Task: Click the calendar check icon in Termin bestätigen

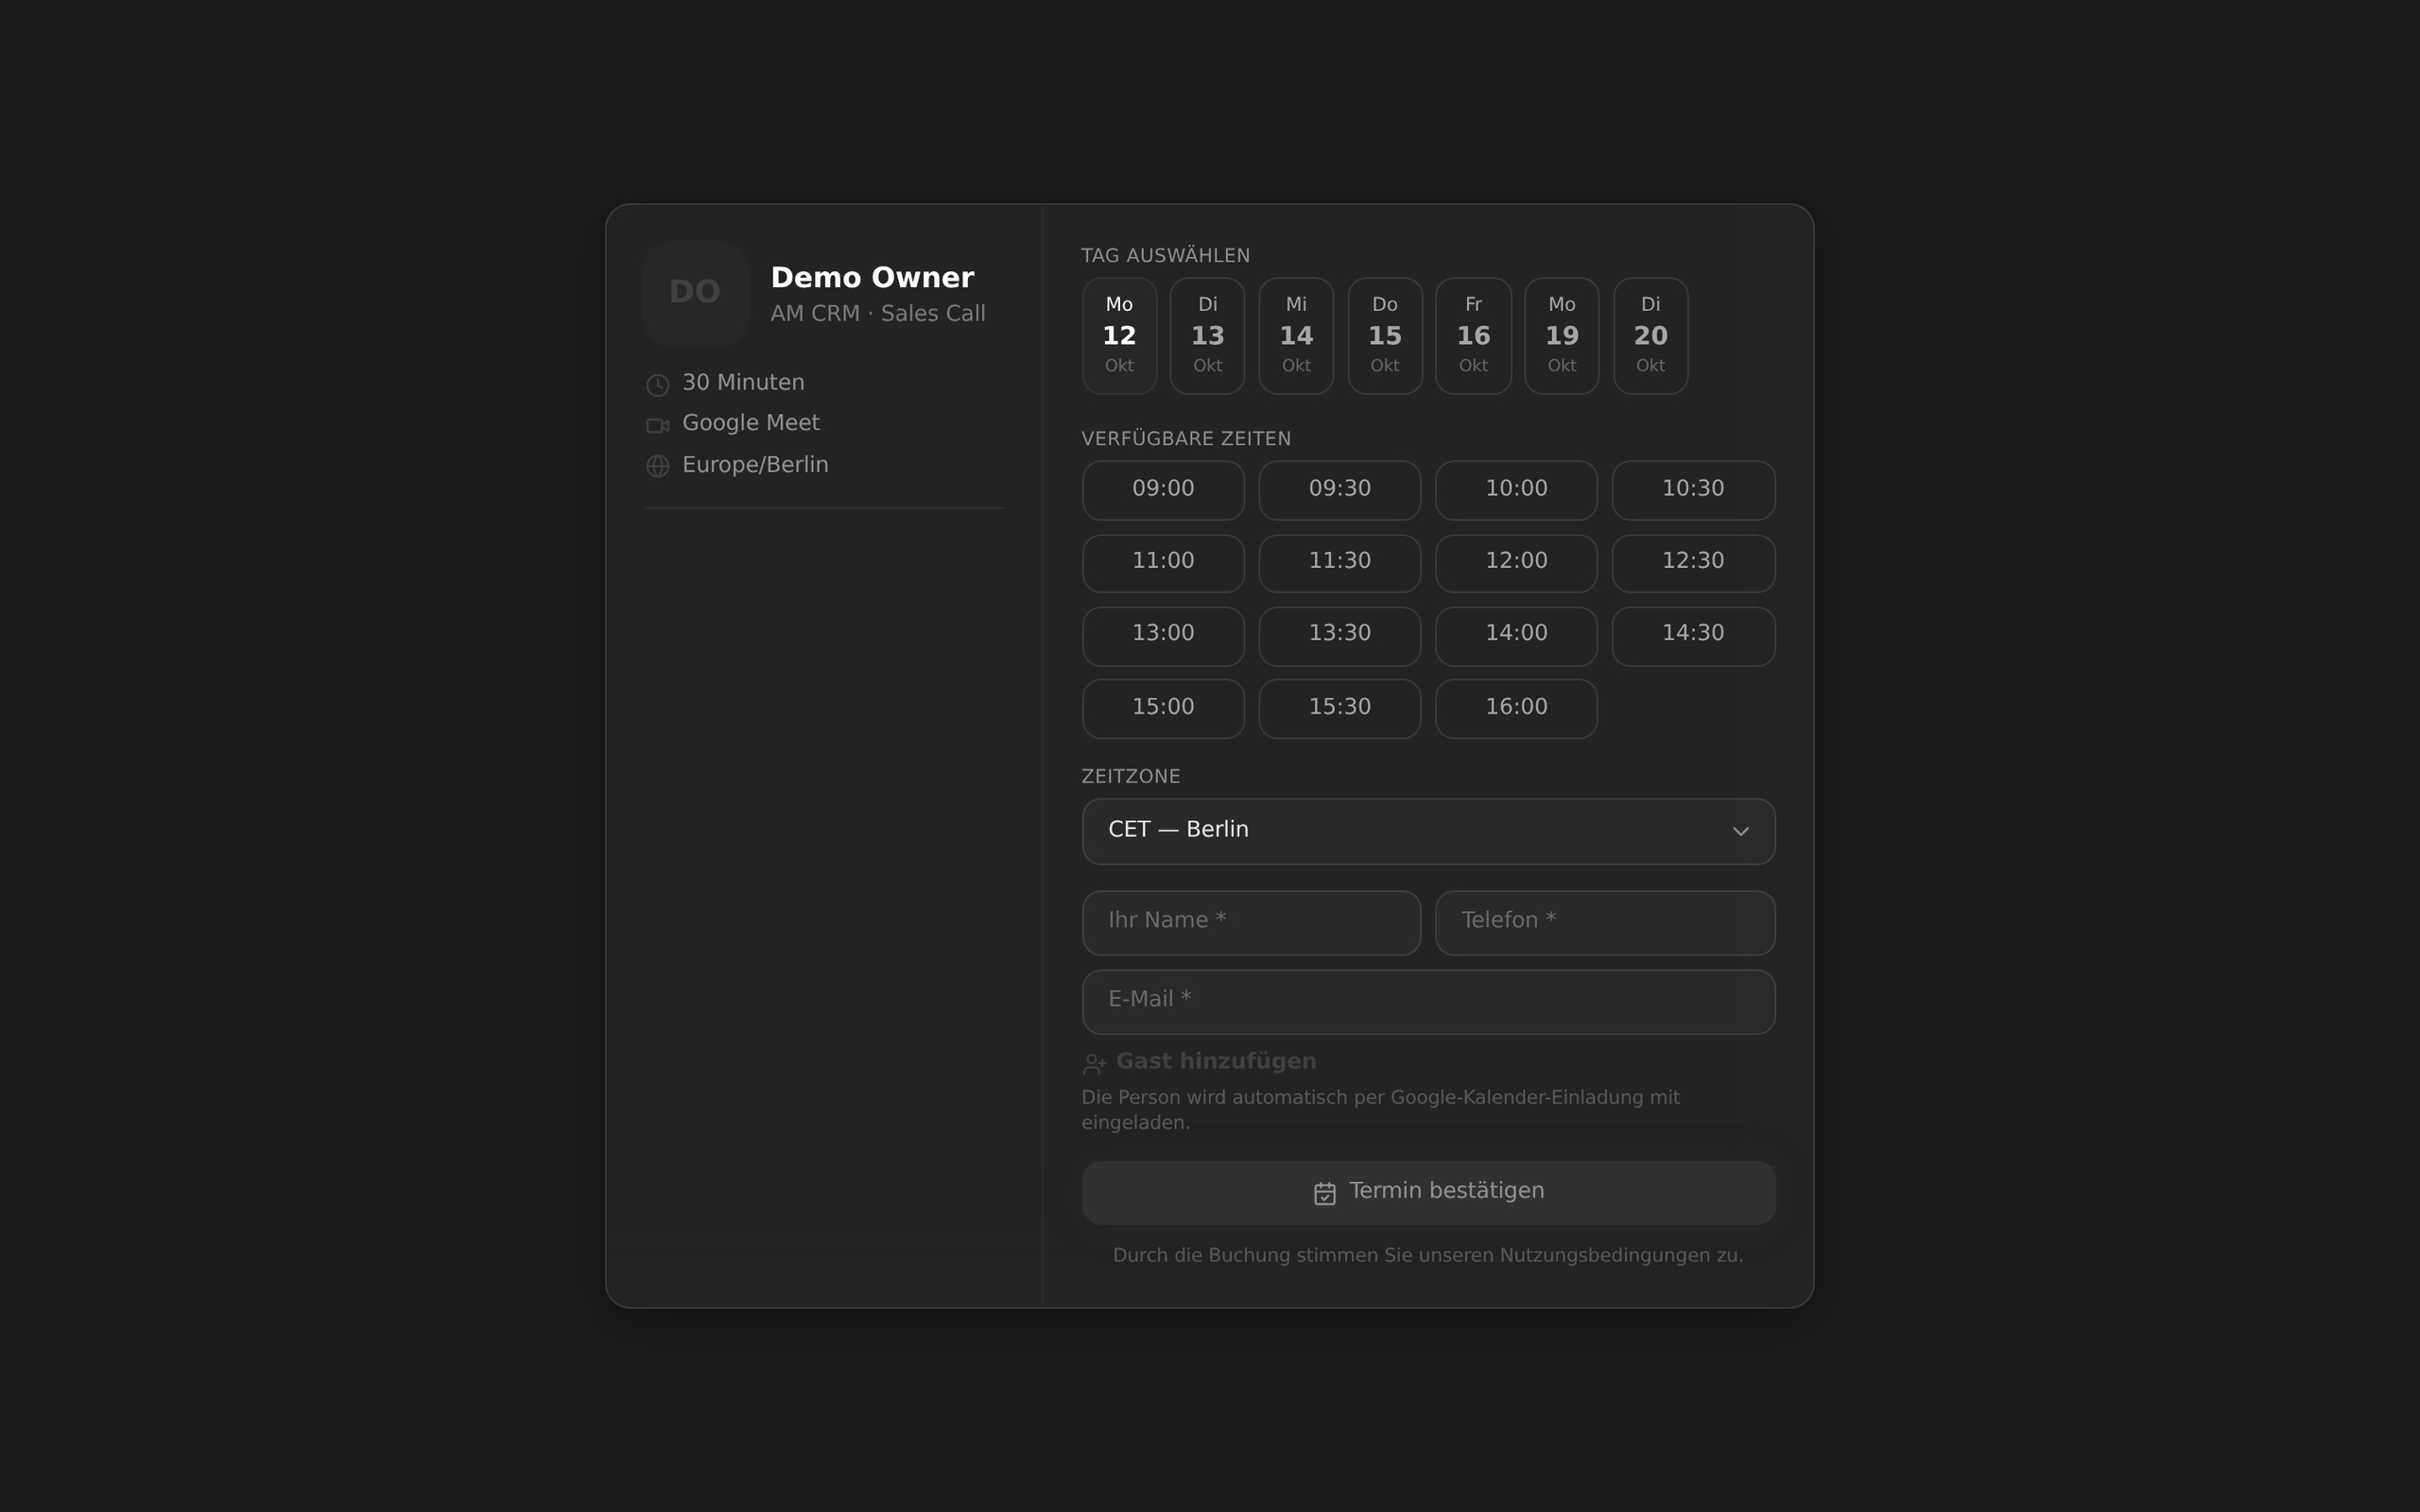Action: pos(1324,1193)
